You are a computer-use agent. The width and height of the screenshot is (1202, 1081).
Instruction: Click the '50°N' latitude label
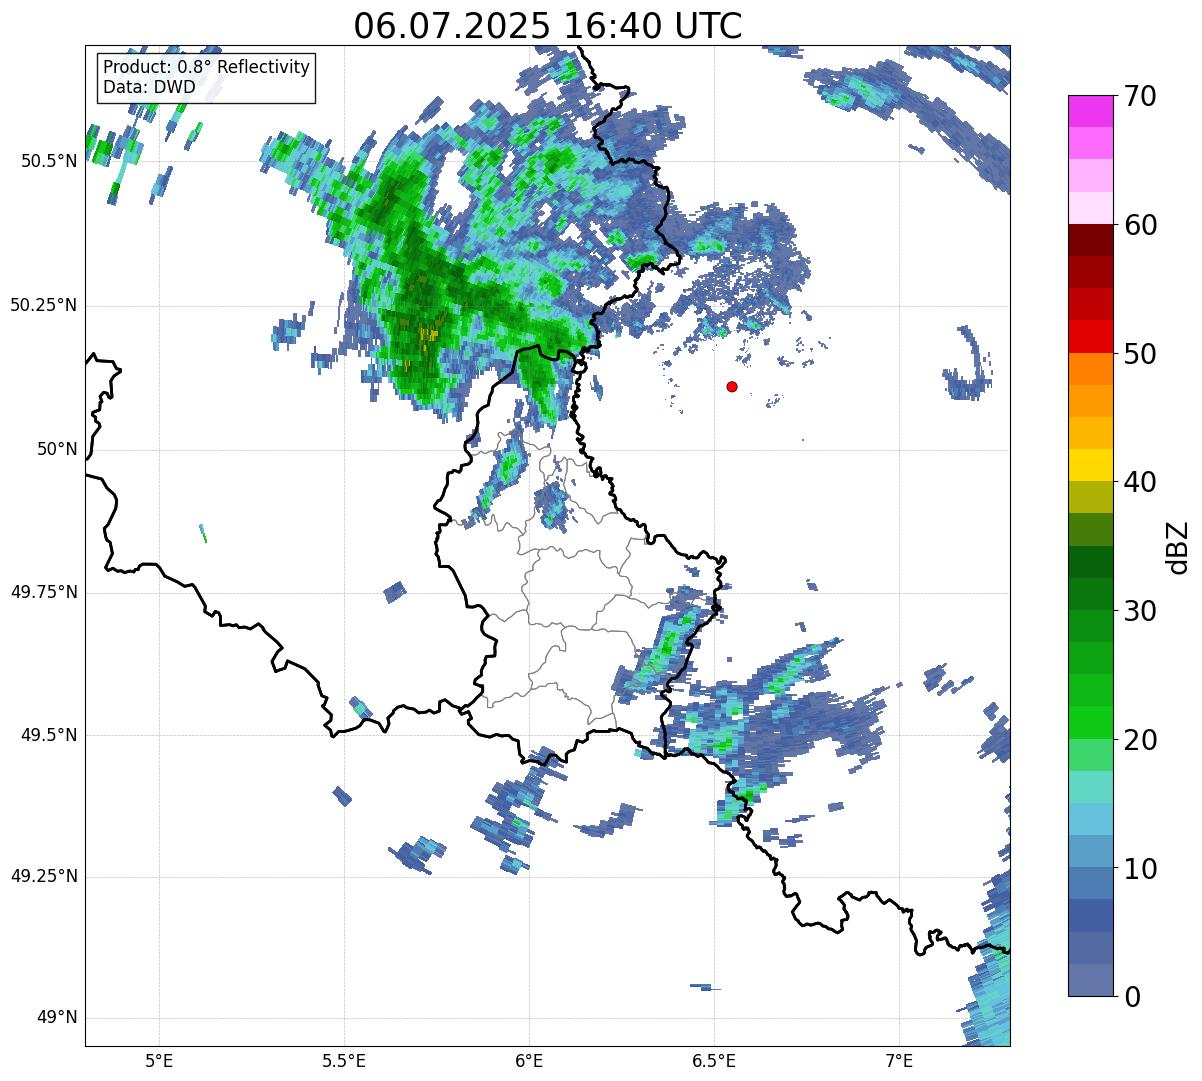point(57,449)
